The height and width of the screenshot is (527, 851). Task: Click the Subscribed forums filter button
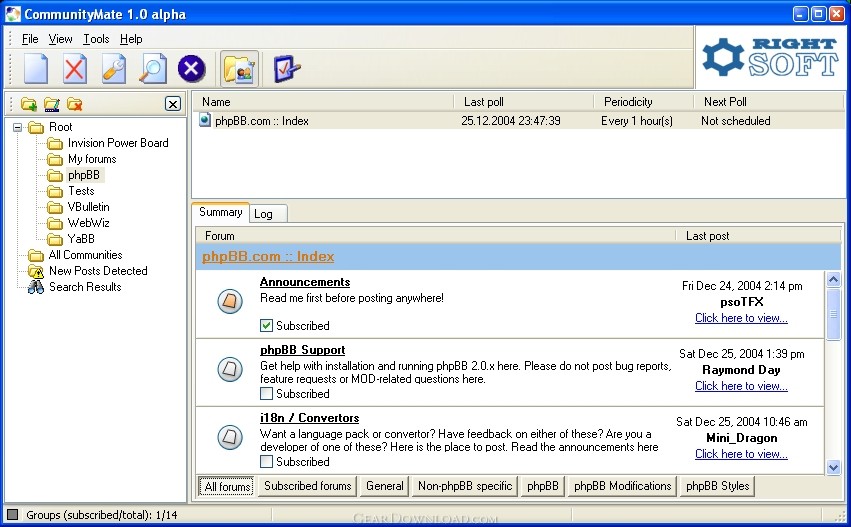point(307,486)
